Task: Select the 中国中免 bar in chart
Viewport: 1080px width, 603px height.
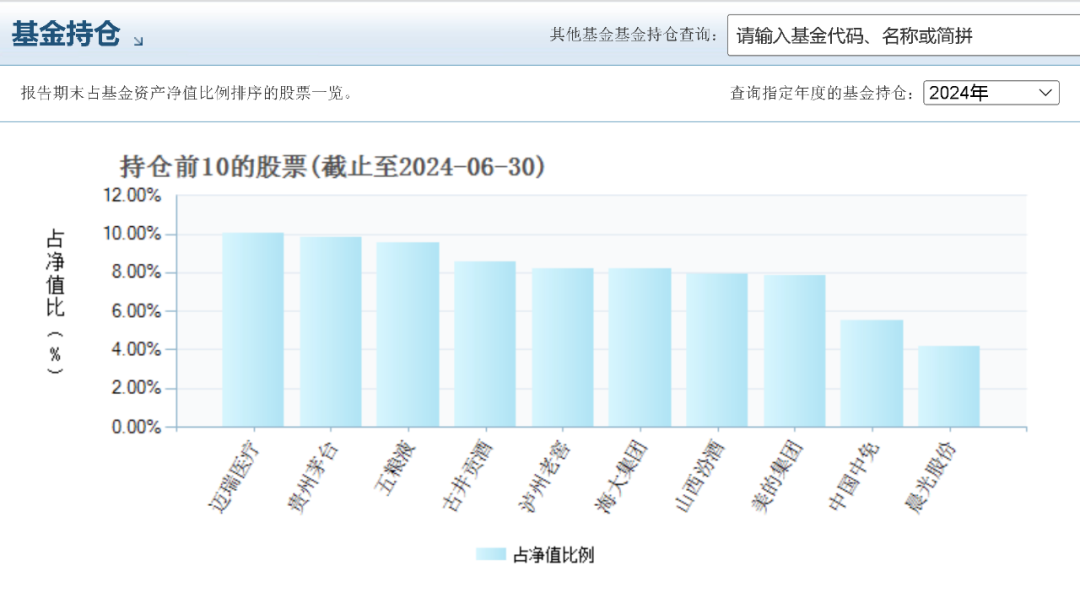Action: coord(872,374)
